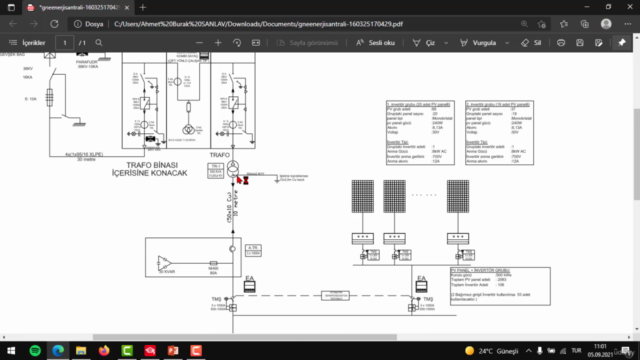This screenshot has height=360, width=640.
Task: Toggle fit to page width
Action: pyautogui.click(x=256, y=42)
